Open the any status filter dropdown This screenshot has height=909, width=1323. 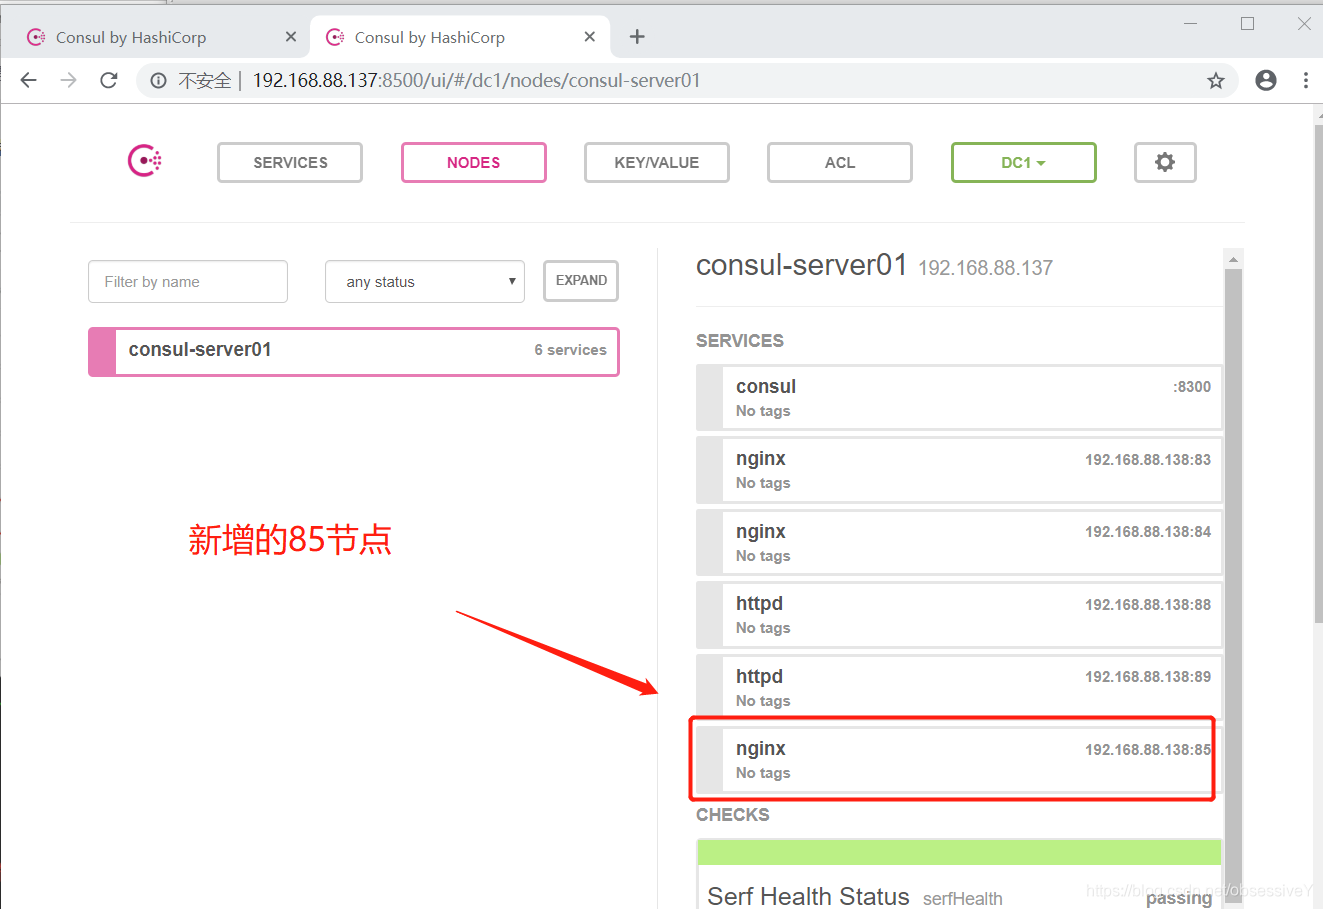point(425,282)
